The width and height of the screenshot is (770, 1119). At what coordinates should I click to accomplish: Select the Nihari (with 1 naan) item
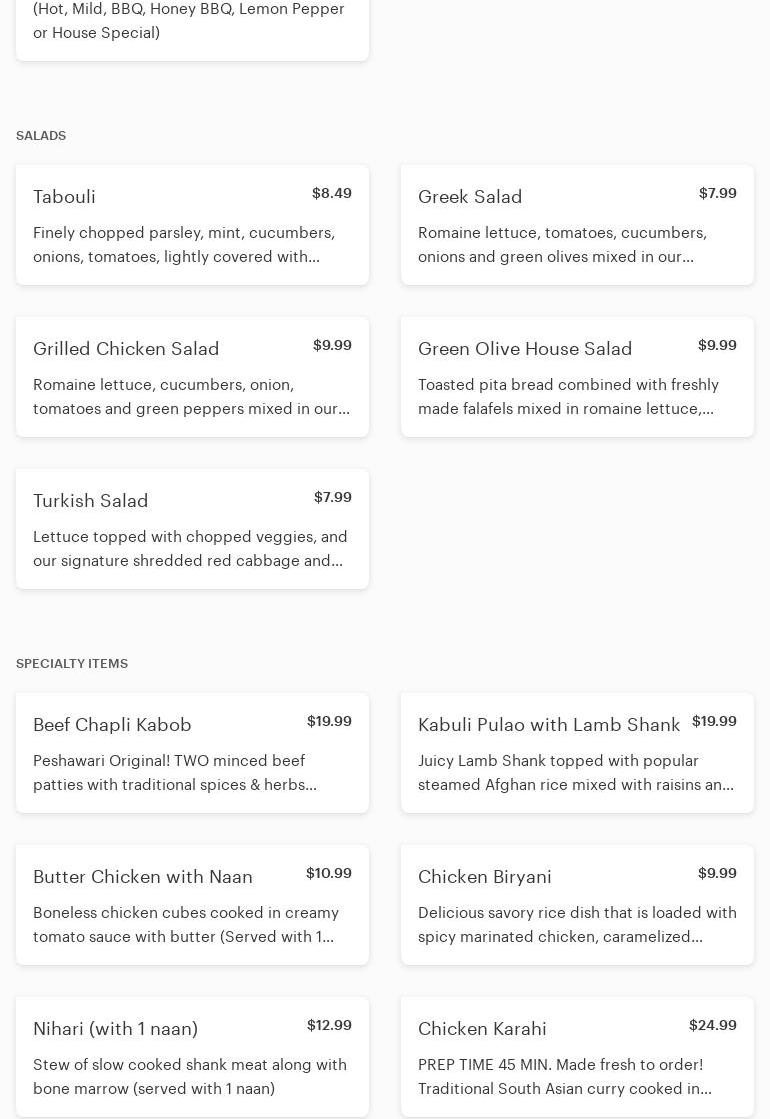point(192,1057)
